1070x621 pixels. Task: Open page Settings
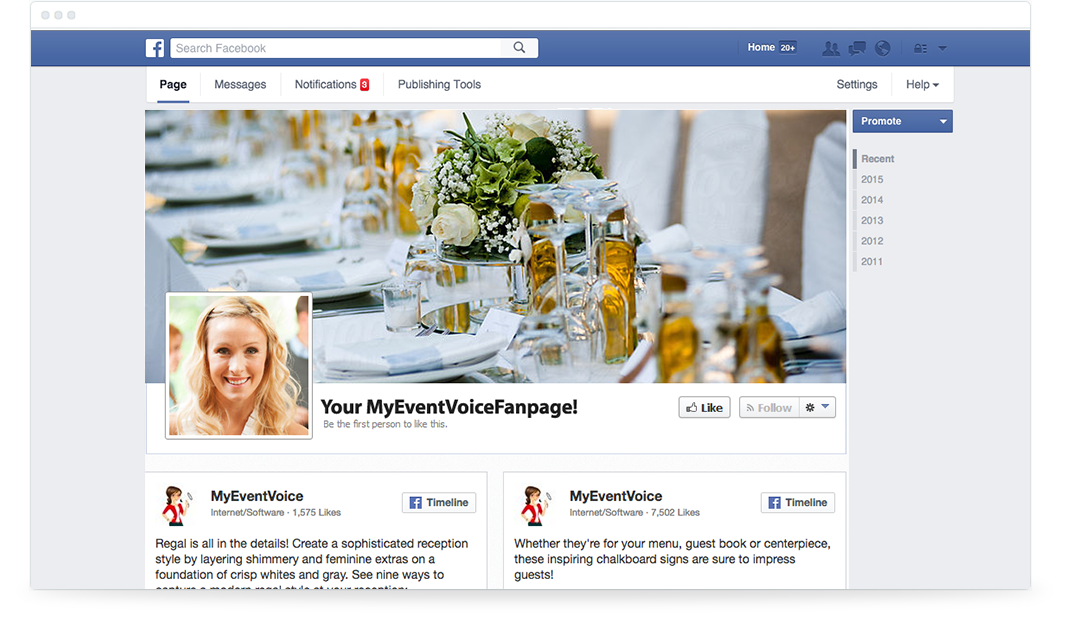pyautogui.click(x=856, y=85)
